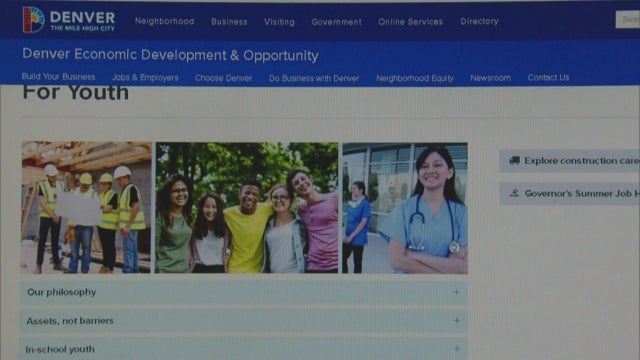Open the Government menu
The height and width of the screenshot is (360, 640).
pos(336,22)
